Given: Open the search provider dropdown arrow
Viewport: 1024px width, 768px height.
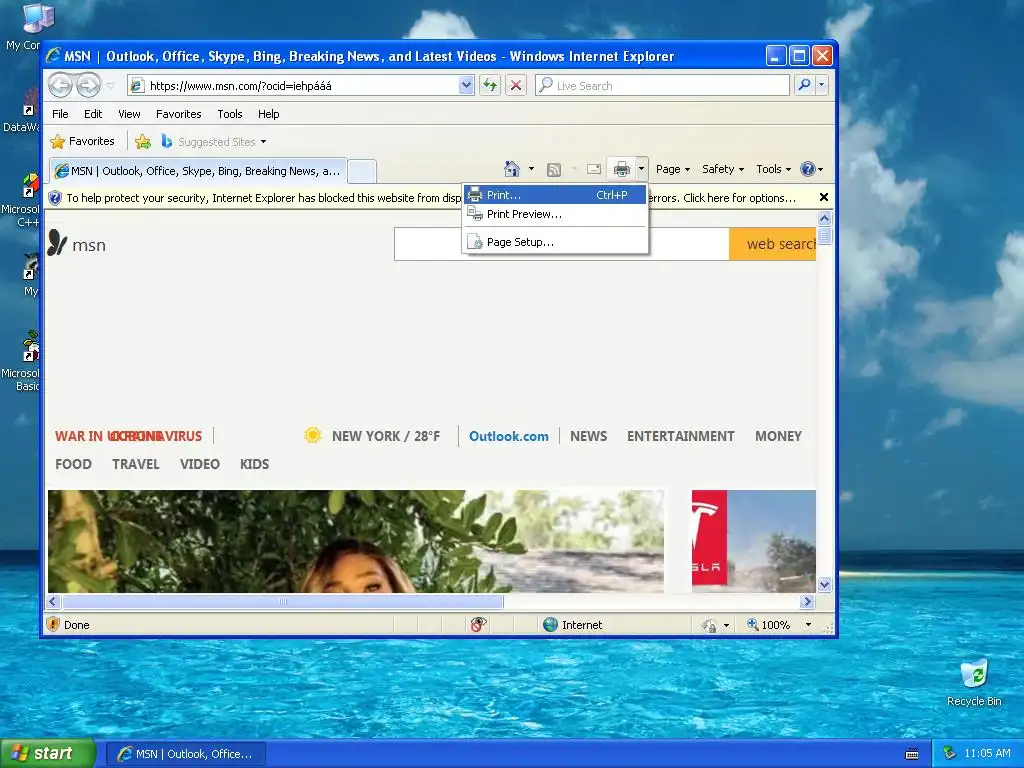Looking at the screenshot, I should tap(822, 85).
